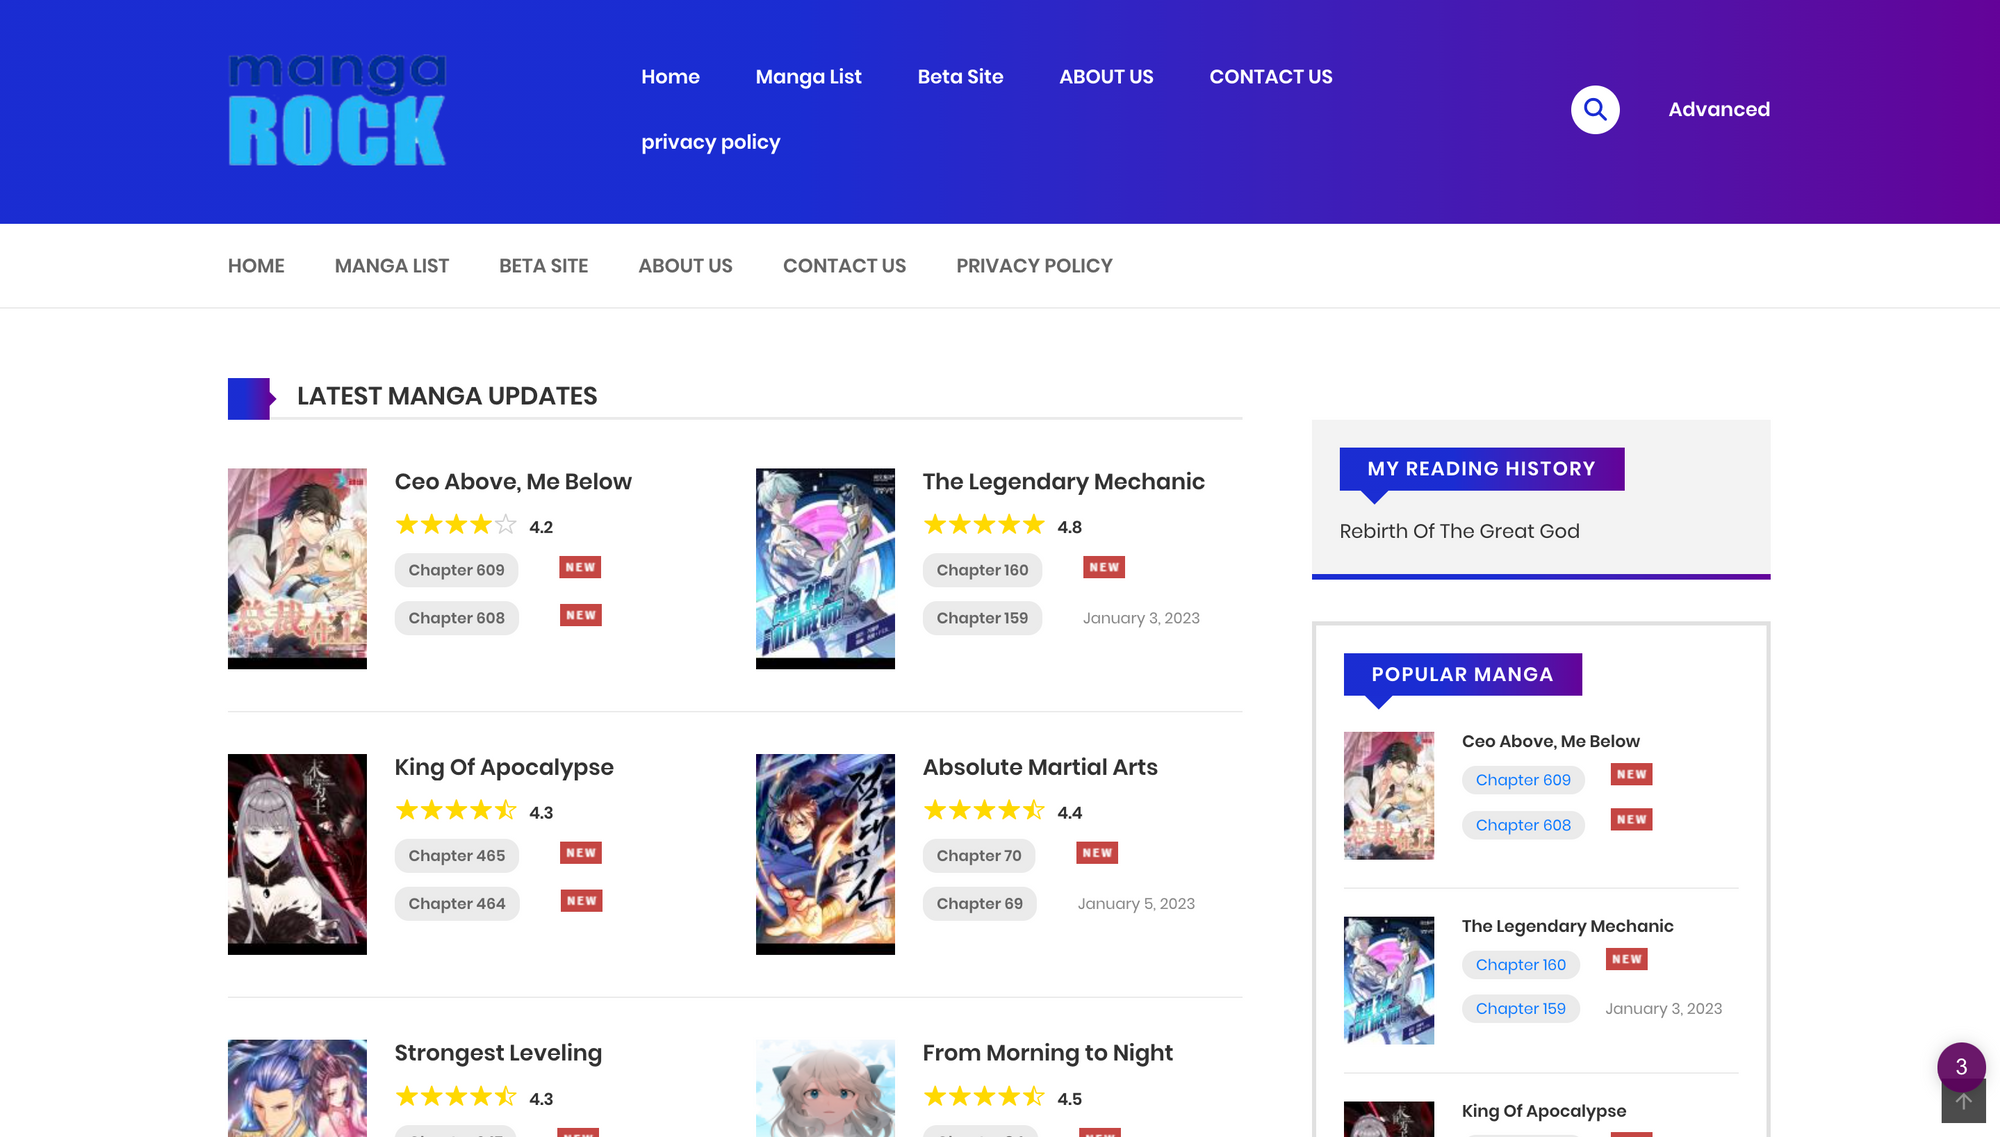Open Absolute Martial Arts title
Image resolution: width=2000 pixels, height=1137 pixels.
1040,768
